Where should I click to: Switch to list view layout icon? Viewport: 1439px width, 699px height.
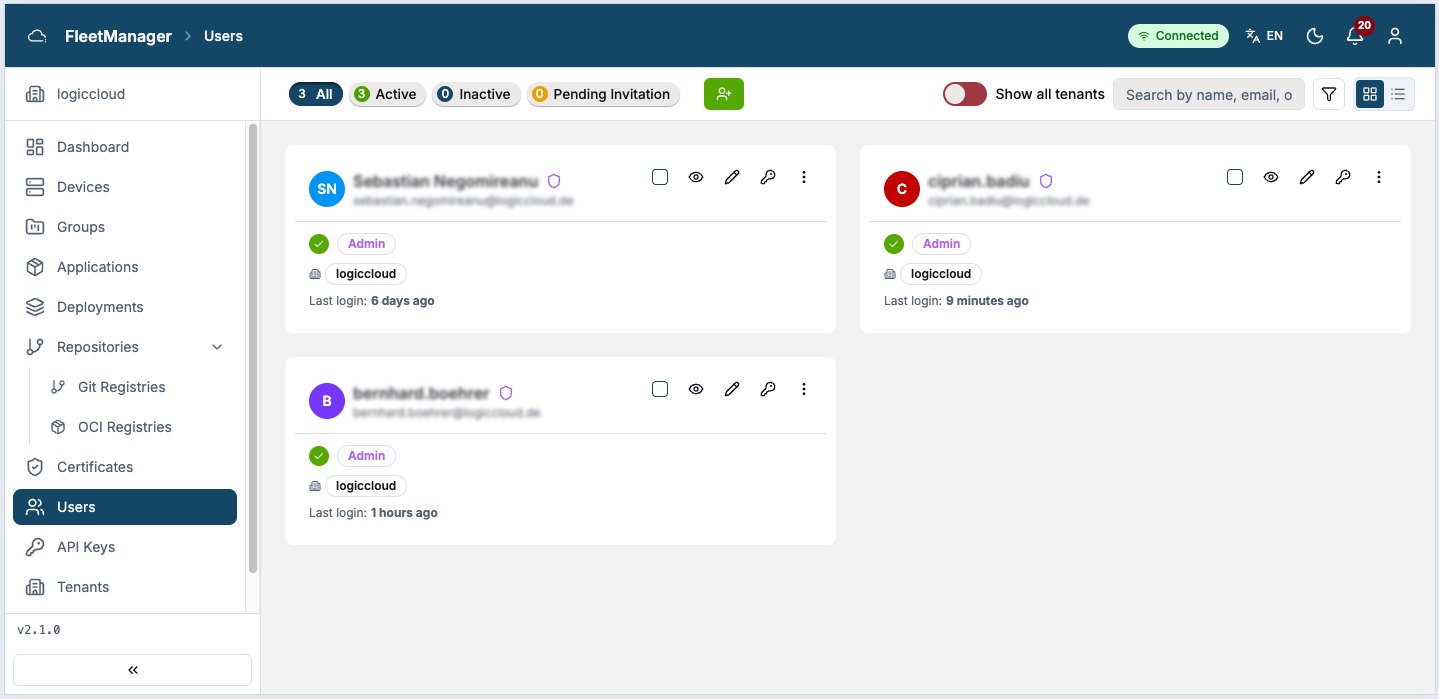pyautogui.click(x=1399, y=94)
